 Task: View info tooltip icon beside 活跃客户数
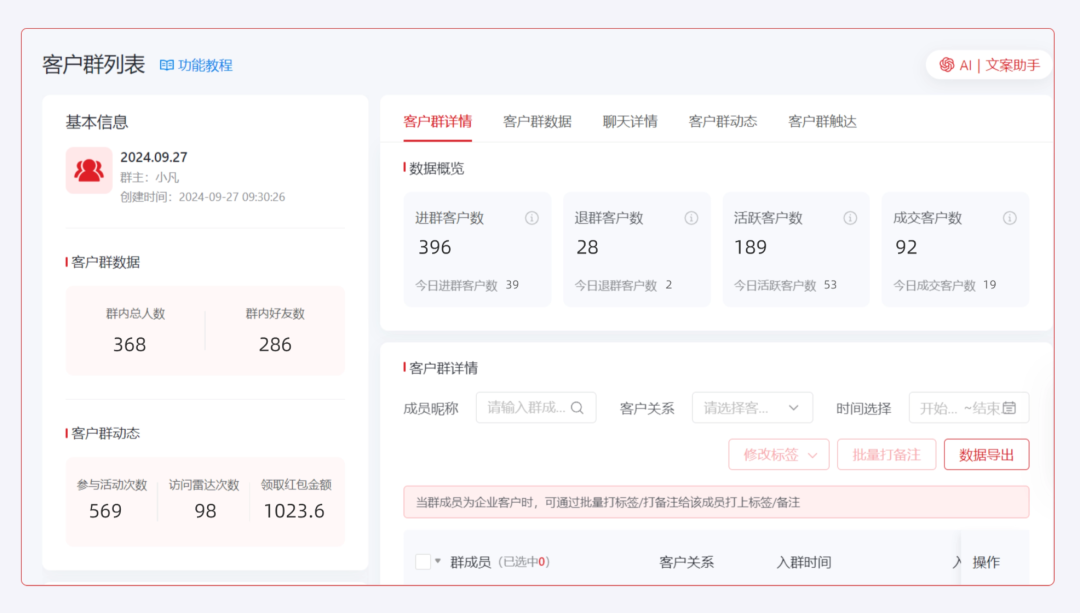850,218
